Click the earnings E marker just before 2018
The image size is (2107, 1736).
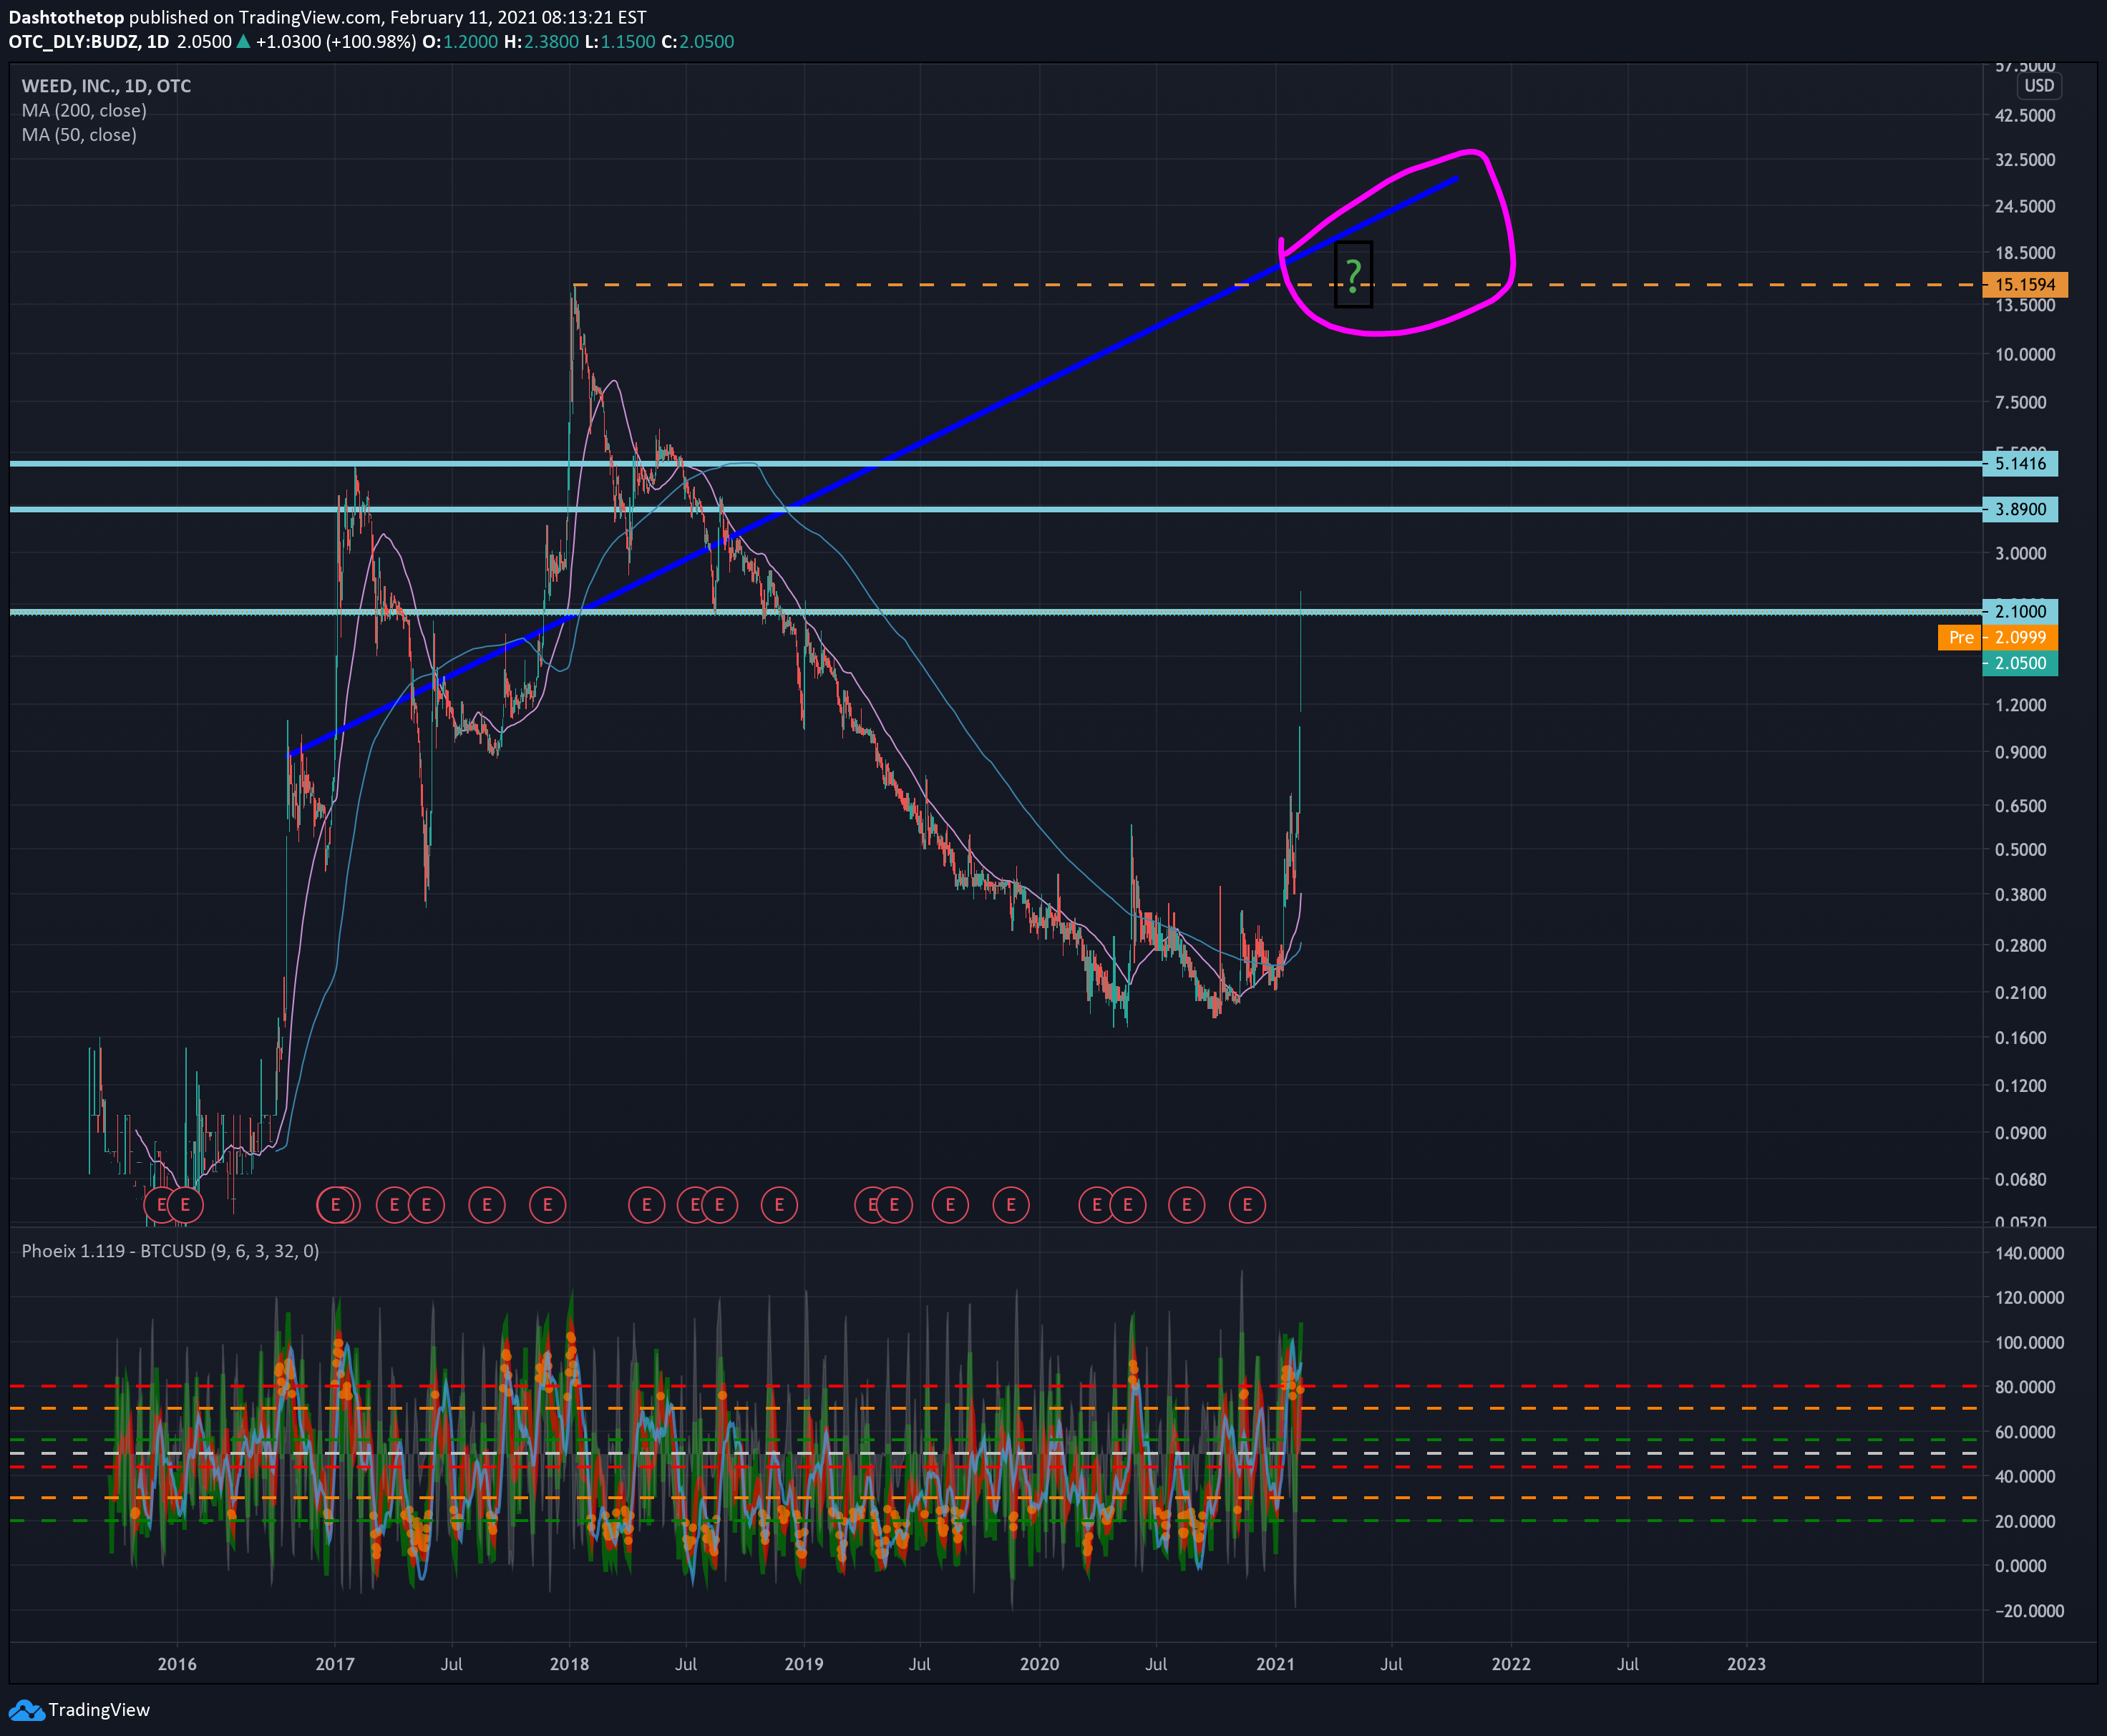pyautogui.click(x=547, y=1205)
